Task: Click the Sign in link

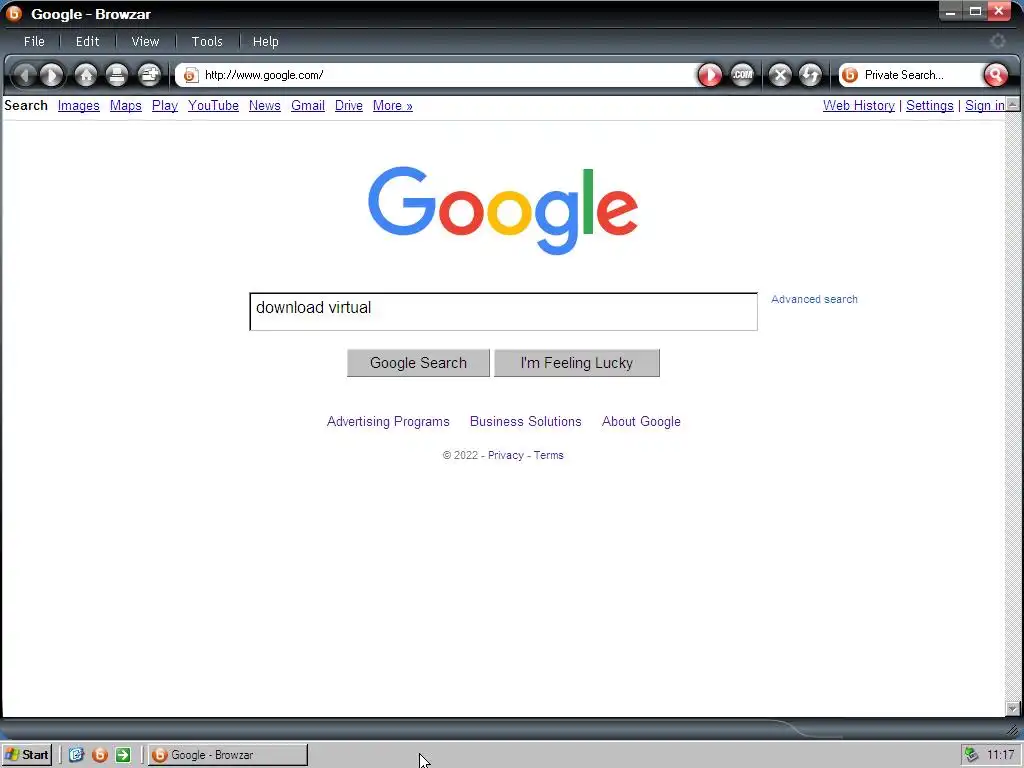Action: (x=984, y=106)
